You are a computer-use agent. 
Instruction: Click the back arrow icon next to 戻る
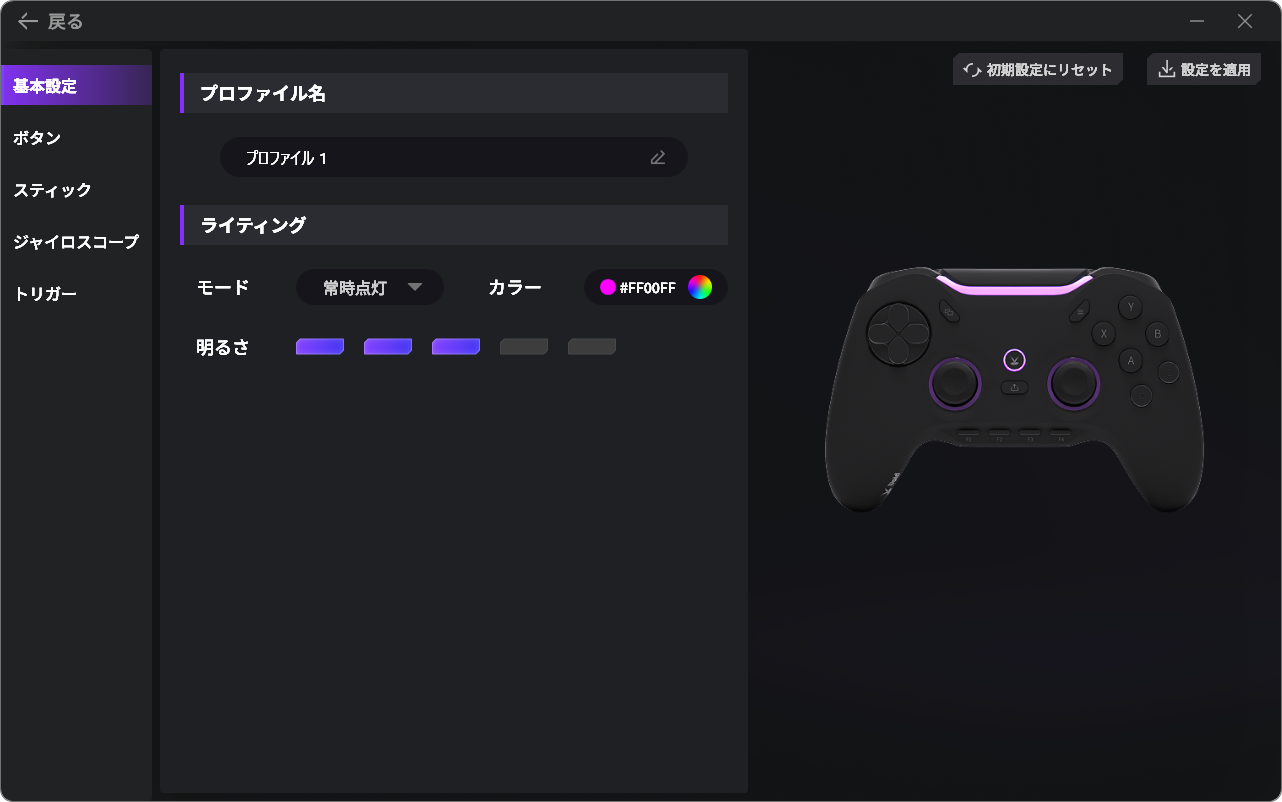point(28,21)
